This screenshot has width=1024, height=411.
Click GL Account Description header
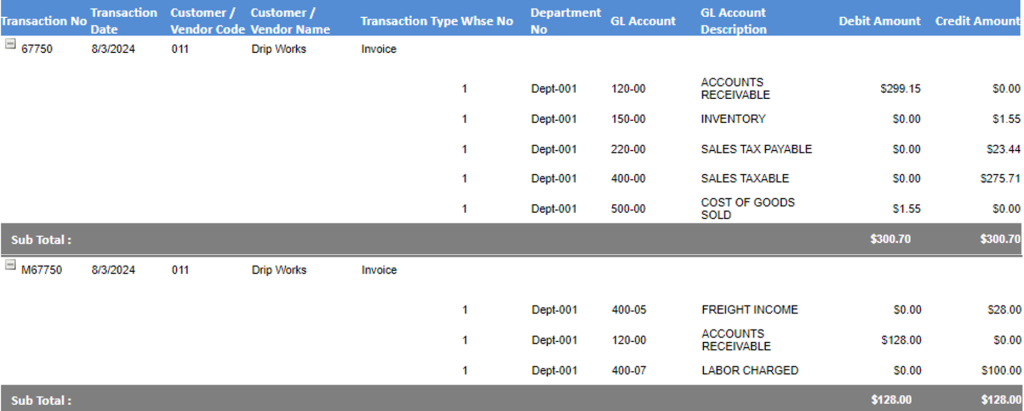tap(733, 21)
